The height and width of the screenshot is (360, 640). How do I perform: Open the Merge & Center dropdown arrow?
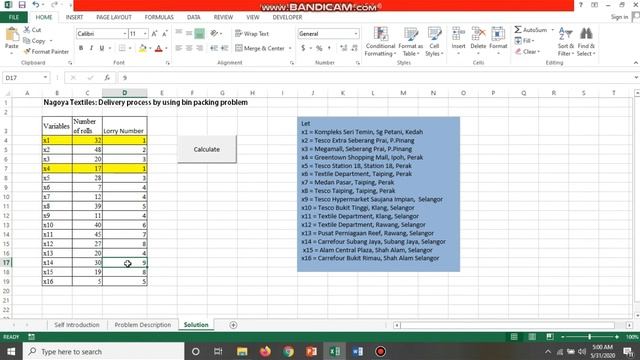[290, 48]
